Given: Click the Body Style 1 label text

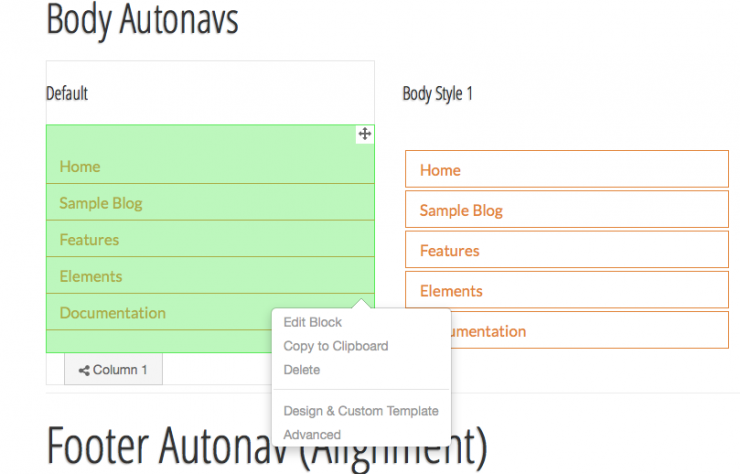Looking at the screenshot, I should (437, 94).
